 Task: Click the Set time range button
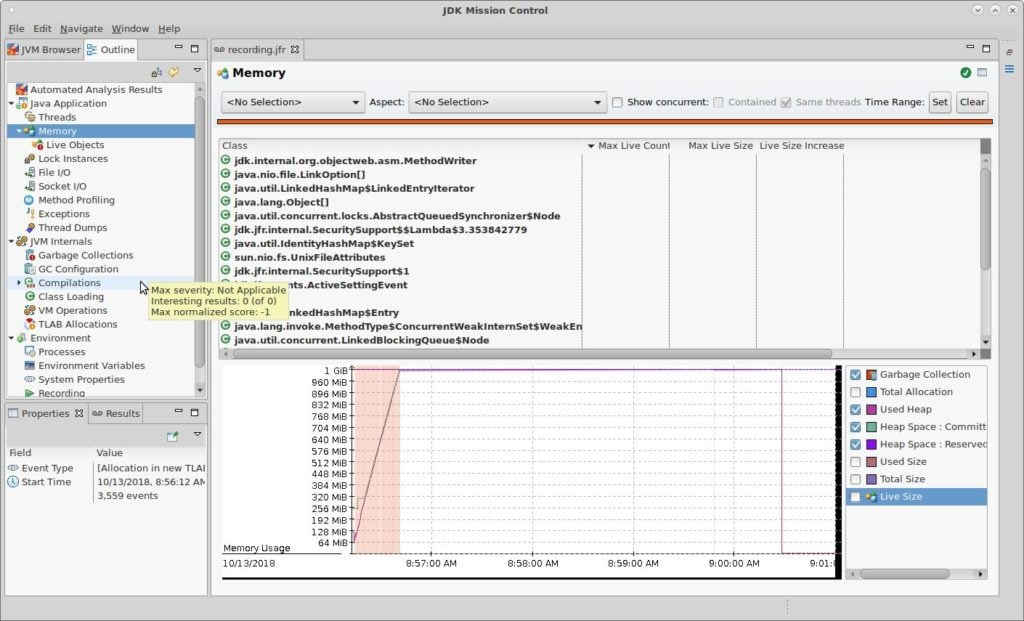click(x=940, y=102)
